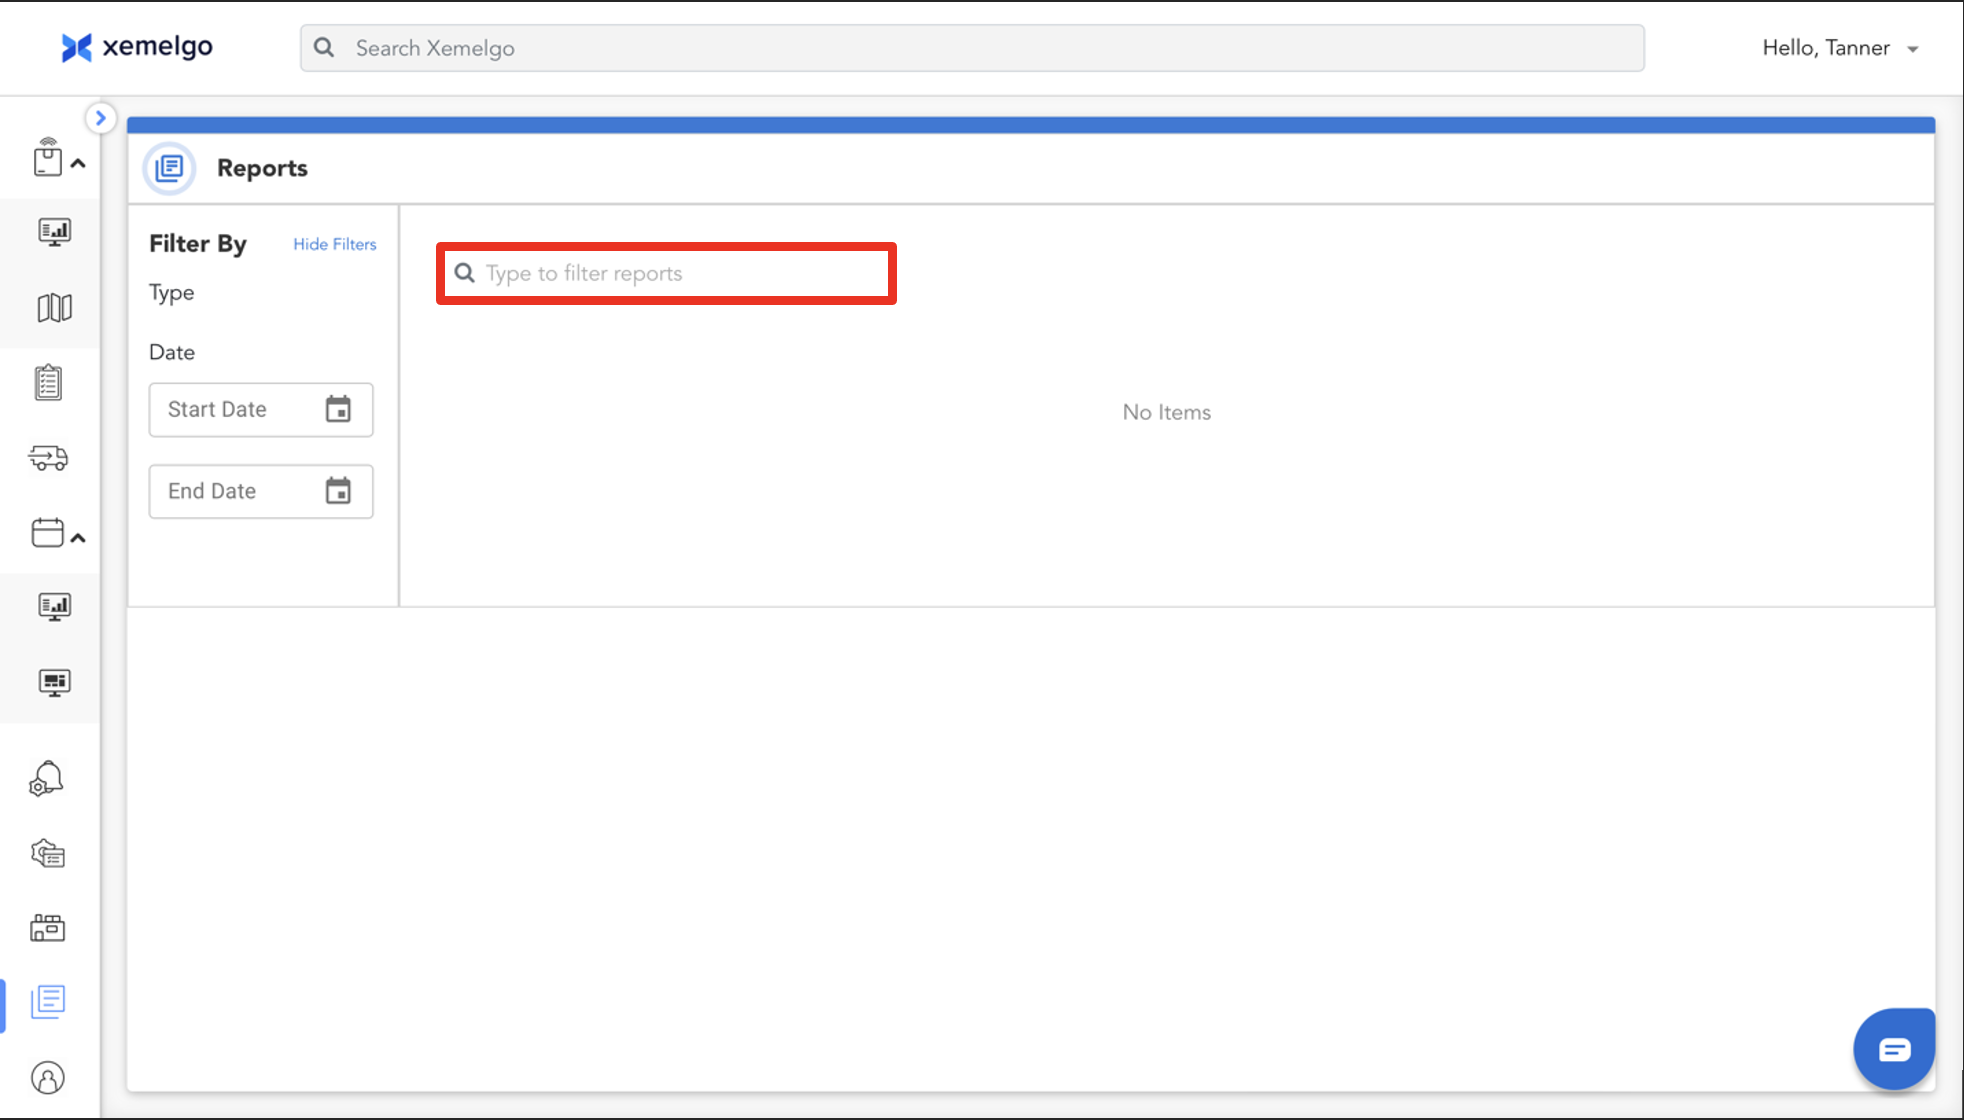This screenshot has width=1964, height=1120.
Task: Open the clipboard checklist sidebar icon
Action: [48, 383]
